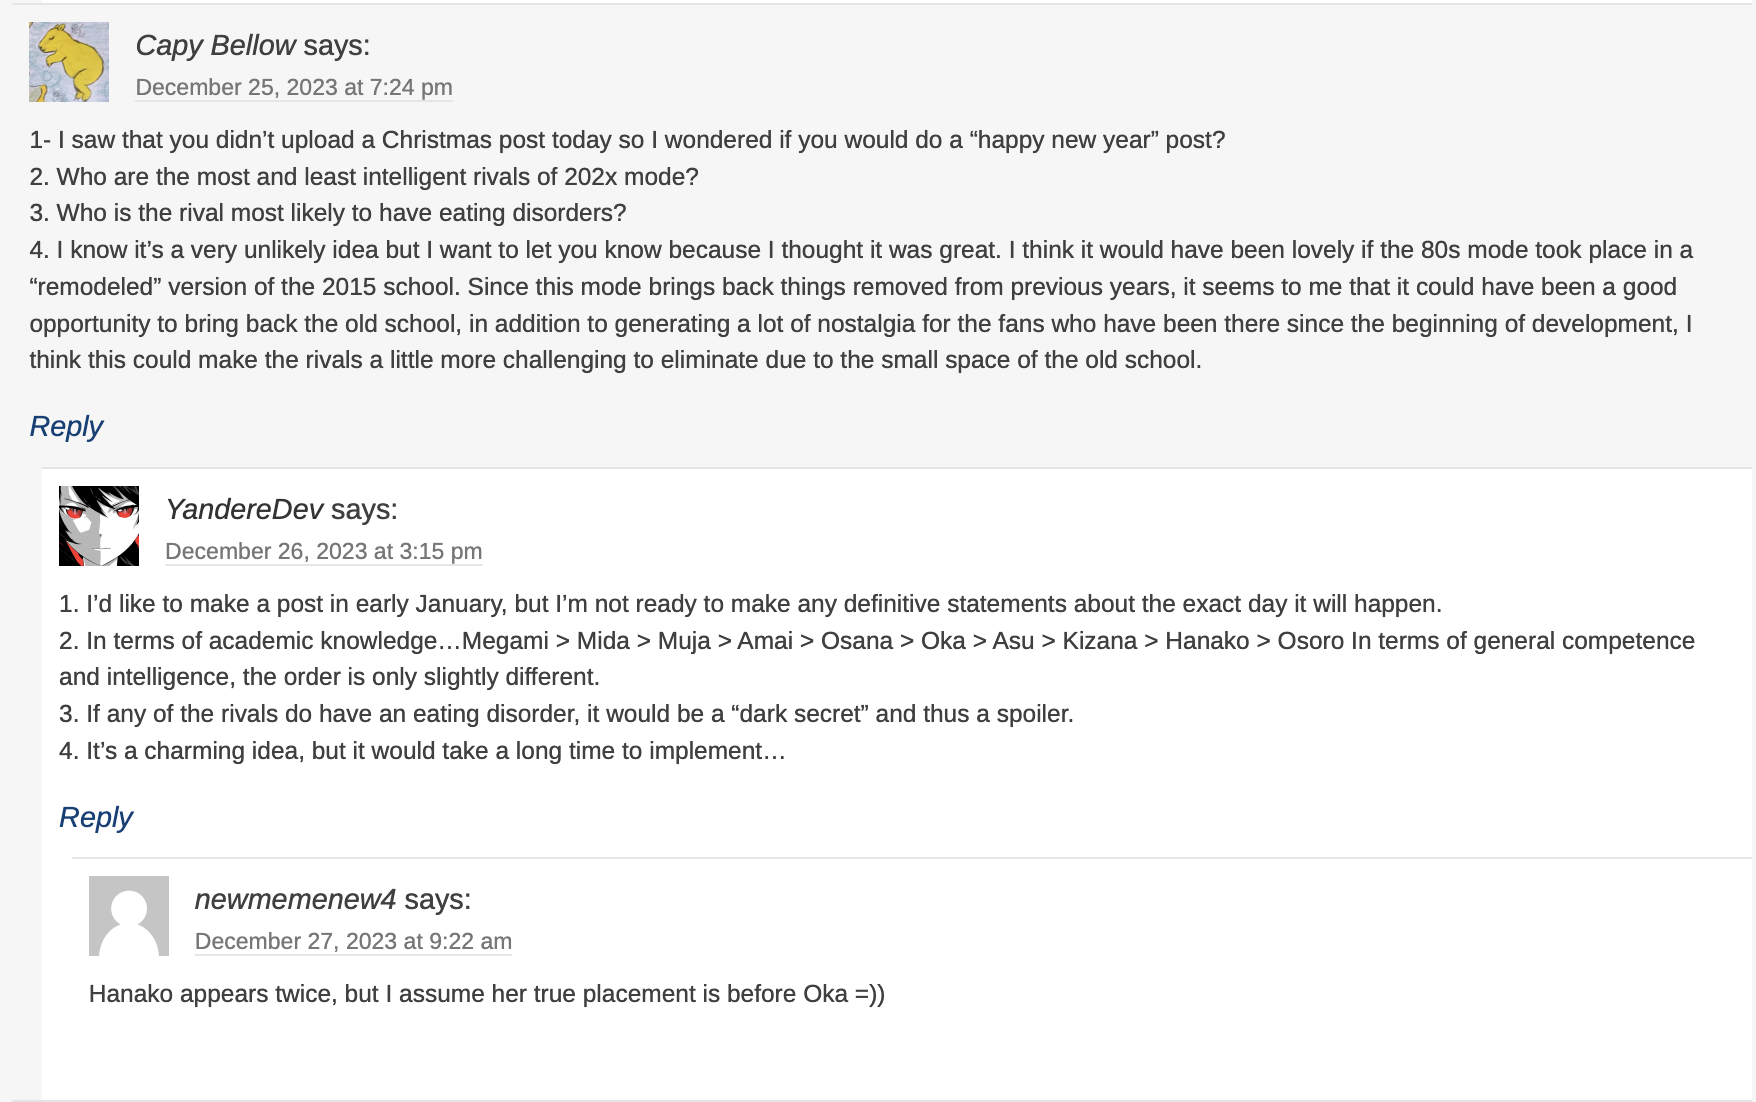Click YandereDev's answer about early January post
The width and height of the screenshot is (1756, 1102).
click(x=750, y=605)
